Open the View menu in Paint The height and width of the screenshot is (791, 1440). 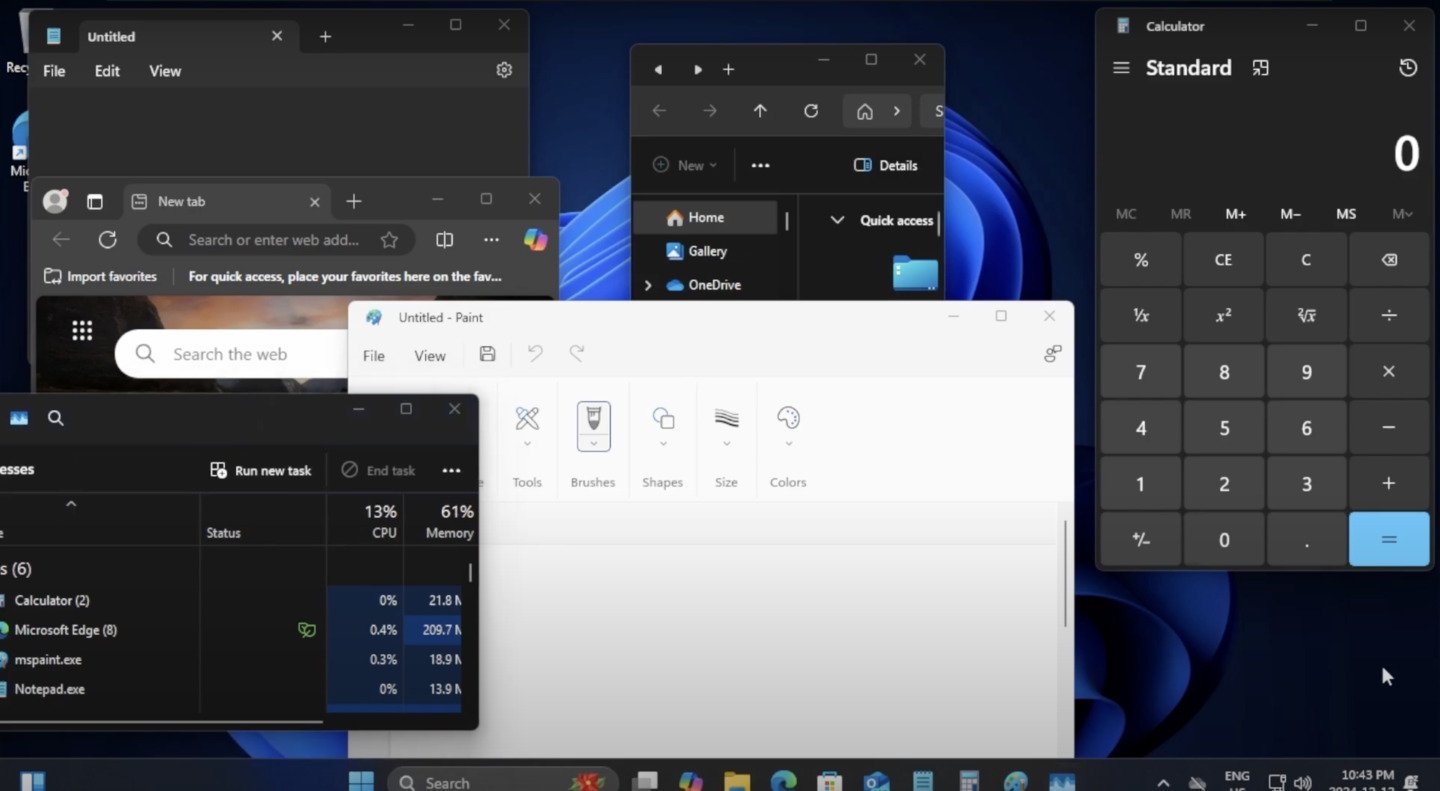(429, 355)
